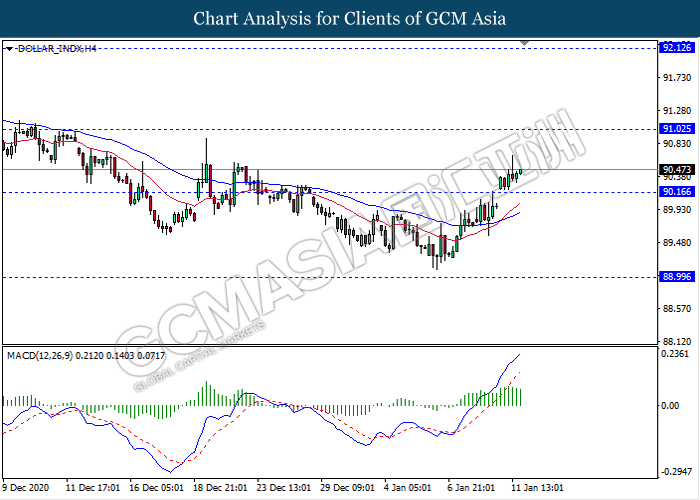Click the -0.2947 value on MACD scale
Viewport: 700px width, 500px height.
677,471
